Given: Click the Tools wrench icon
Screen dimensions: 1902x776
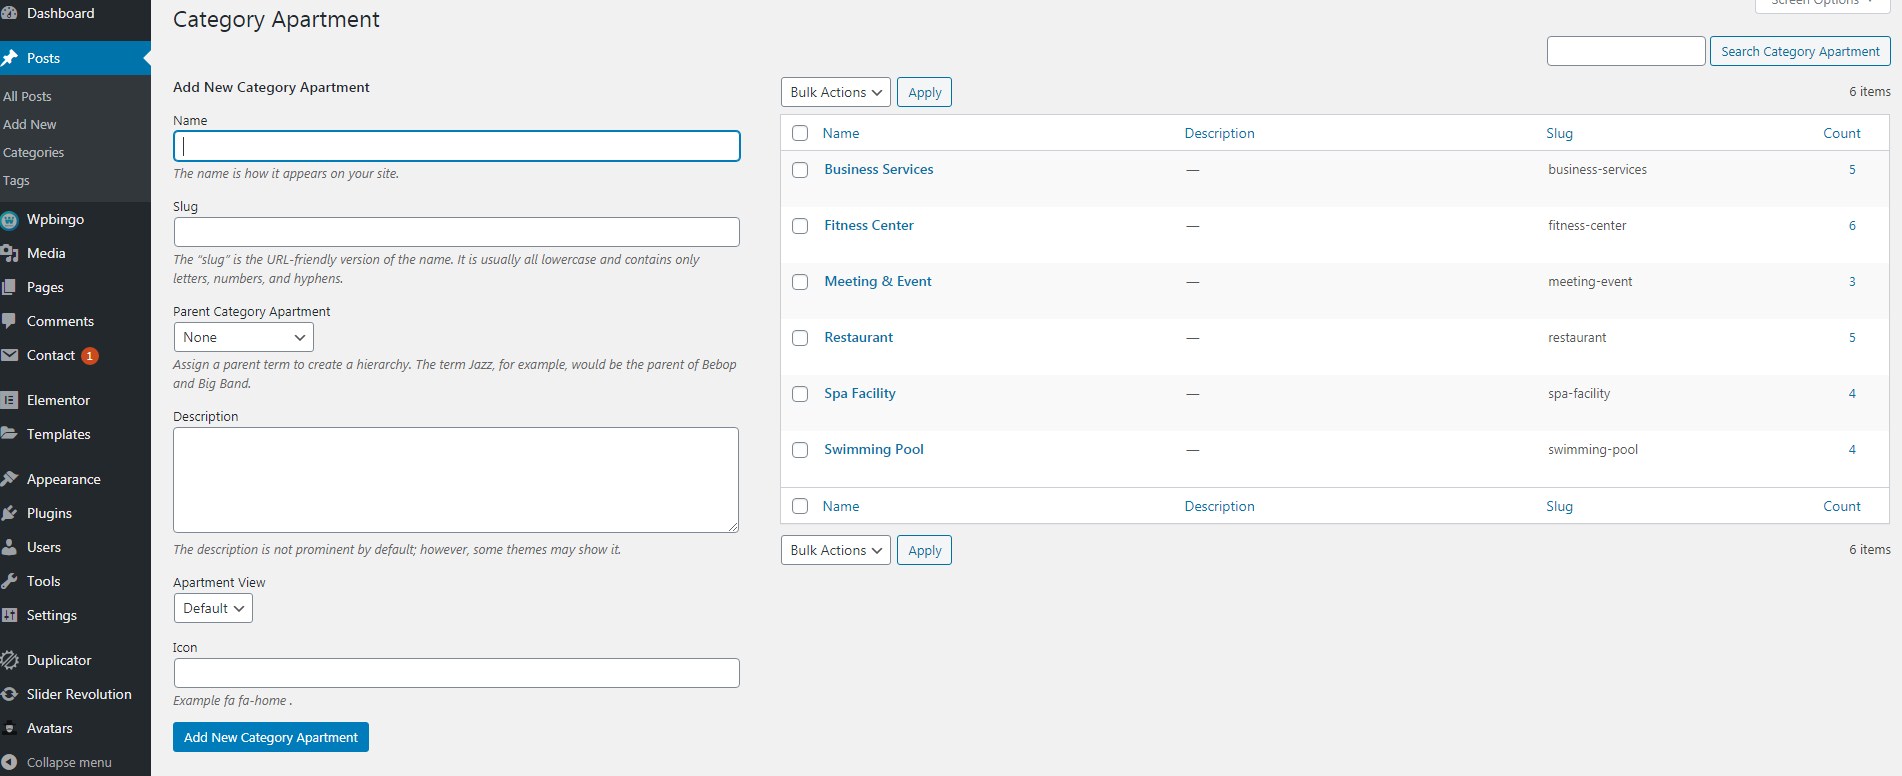Looking at the screenshot, I should point(9,581).
